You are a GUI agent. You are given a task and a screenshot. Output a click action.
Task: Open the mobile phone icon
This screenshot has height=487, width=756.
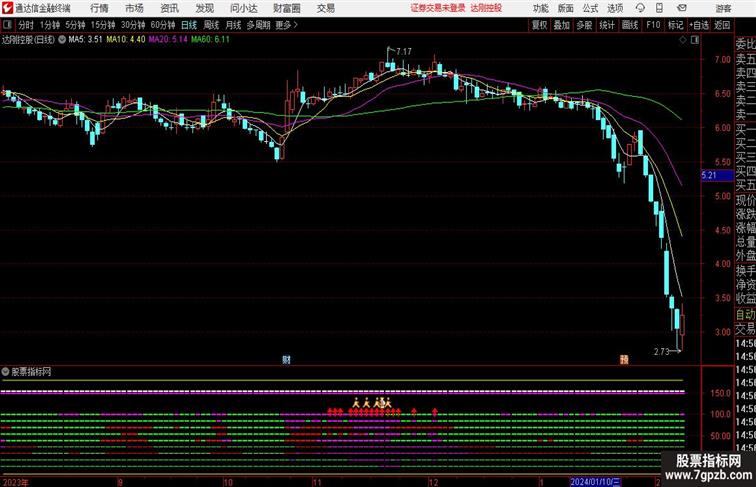[x=659, y=8]
